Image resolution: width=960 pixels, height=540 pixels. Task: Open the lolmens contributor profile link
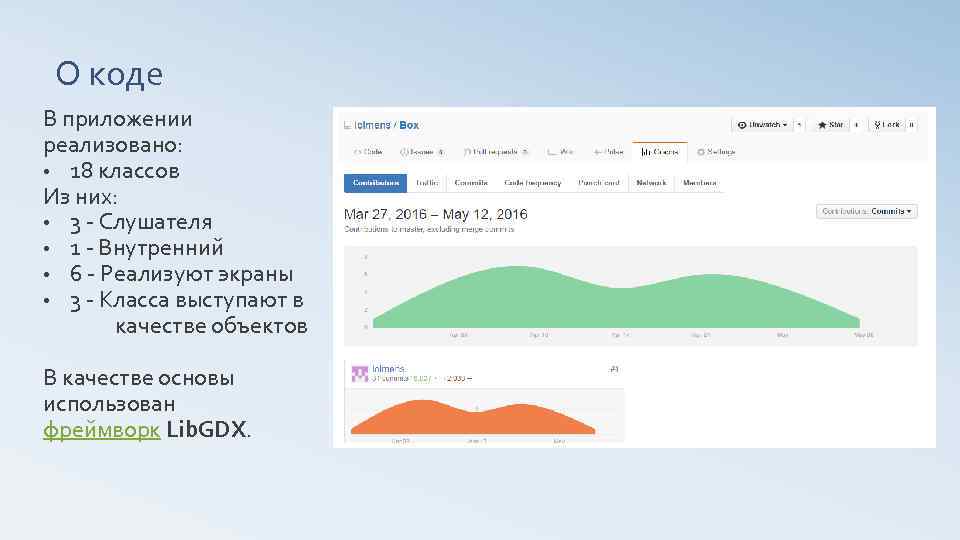tap(389, 369)
